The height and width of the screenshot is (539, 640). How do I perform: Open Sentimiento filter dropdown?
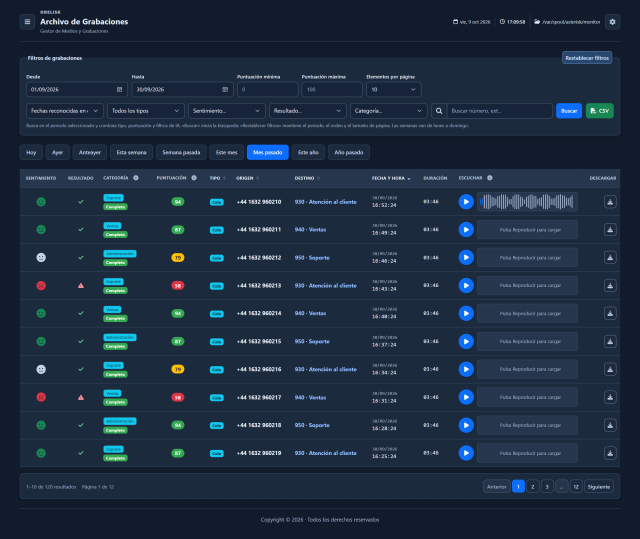coord(227,111)
